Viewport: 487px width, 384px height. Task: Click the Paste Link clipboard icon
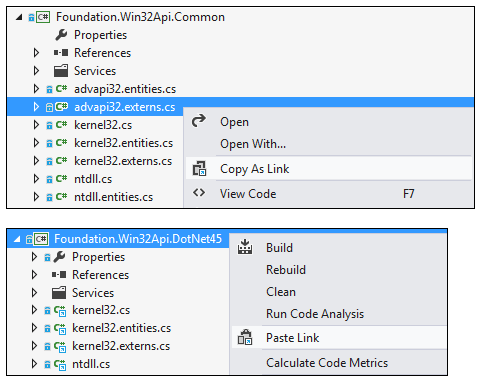click(x=245, y=337)
